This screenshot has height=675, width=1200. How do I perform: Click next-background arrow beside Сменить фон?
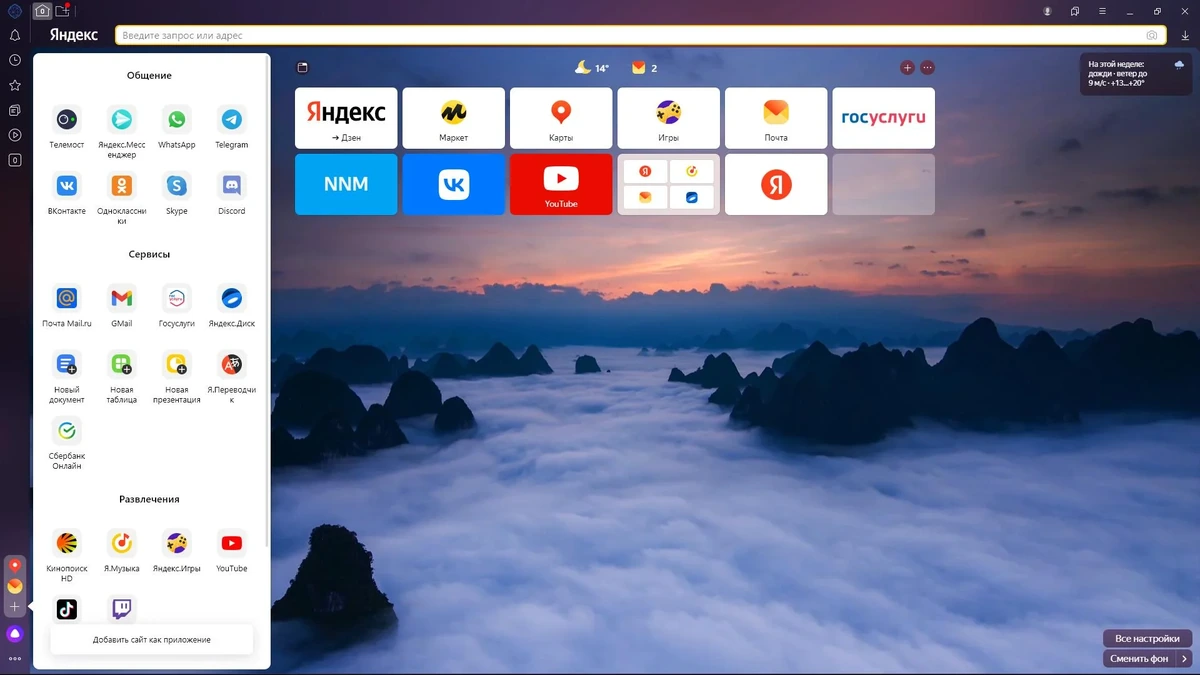1184,659
